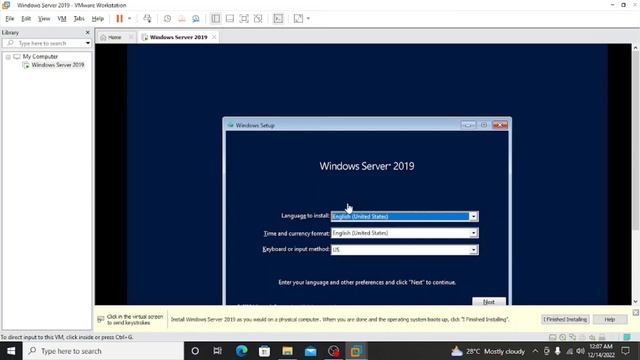Click VMware Workstation taskbar icon
The width and height of the screenshot is (640, 360).
356,351
